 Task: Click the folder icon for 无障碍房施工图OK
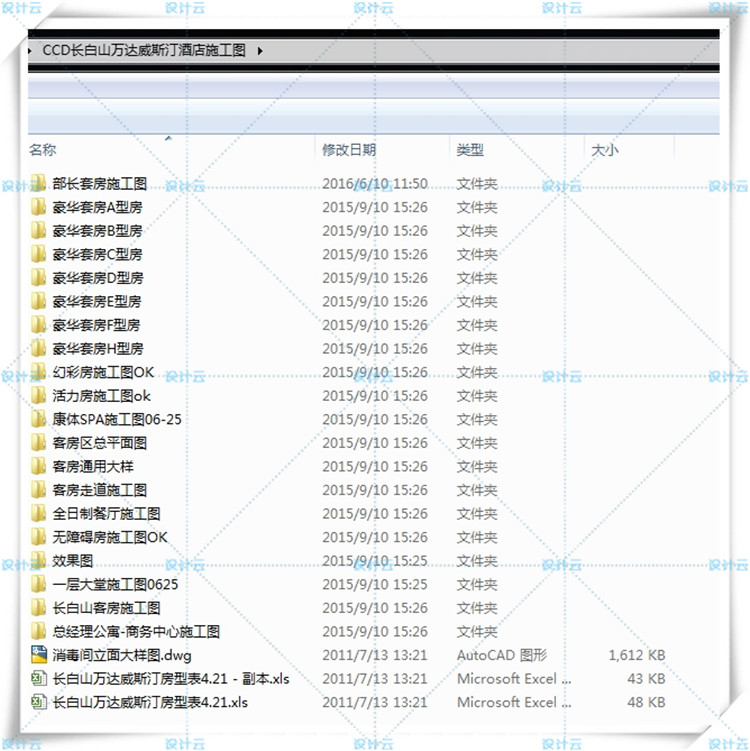click(x=38, y=537)
